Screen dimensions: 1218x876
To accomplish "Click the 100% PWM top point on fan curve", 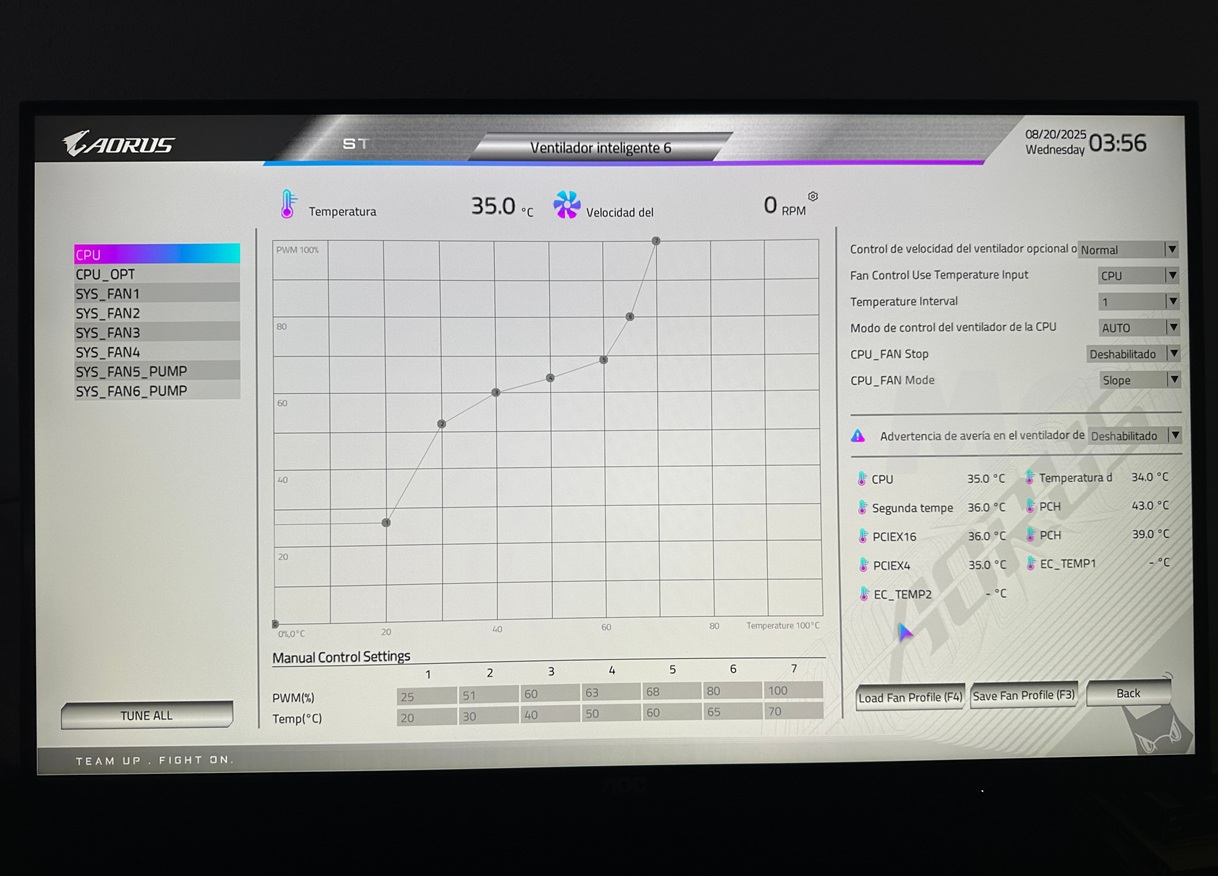I will [x=656, y=241].
